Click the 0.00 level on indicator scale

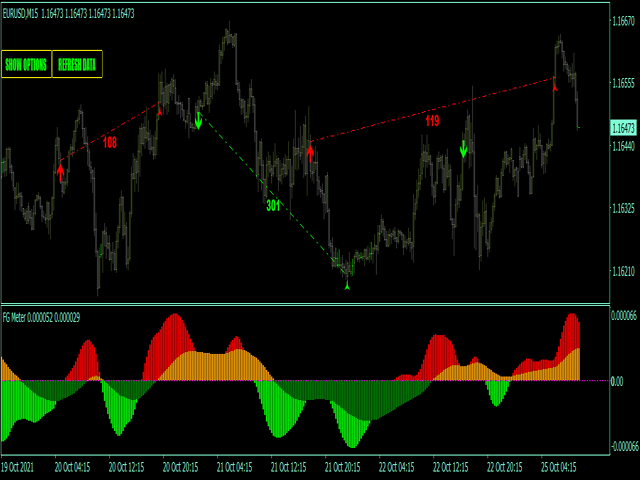click(x=617, y=382)
